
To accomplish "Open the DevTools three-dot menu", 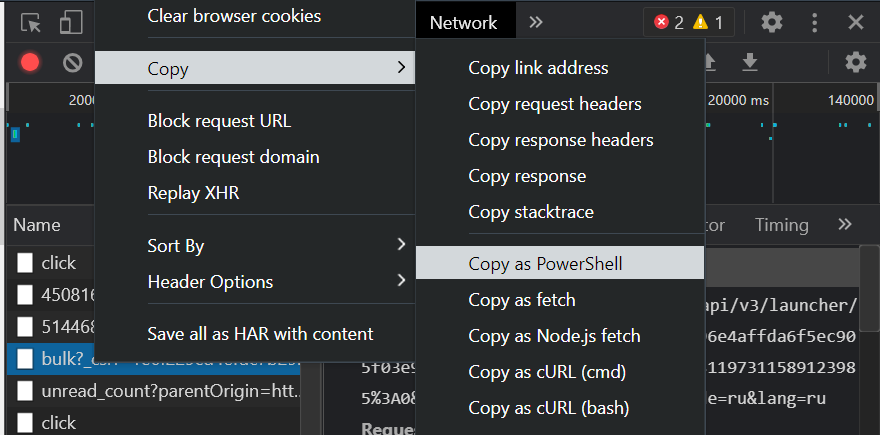I will coord(815,22).
